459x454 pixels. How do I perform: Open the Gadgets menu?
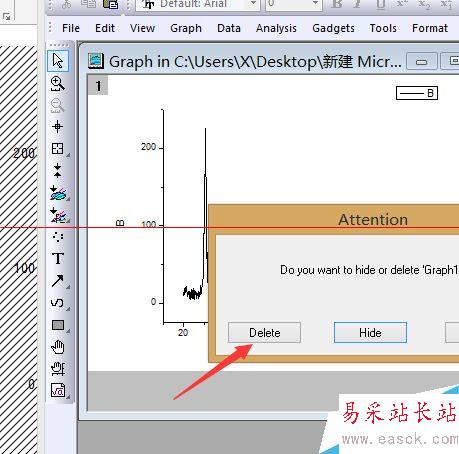point(333,28)
